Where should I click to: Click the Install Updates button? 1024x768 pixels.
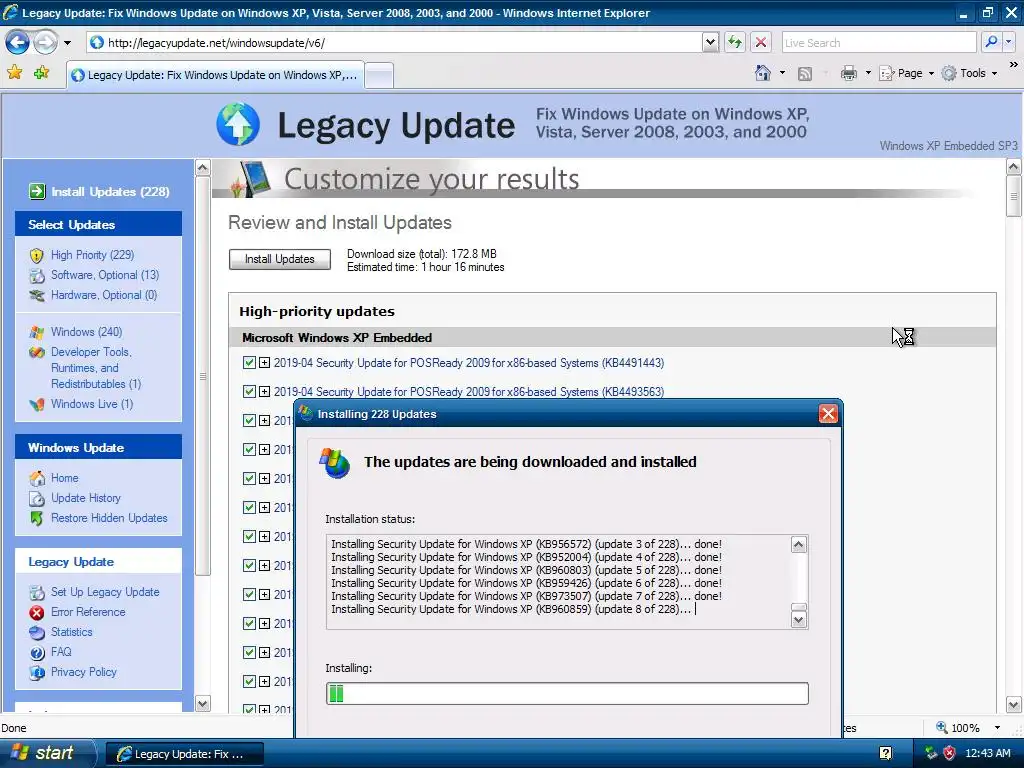[280, 259]
